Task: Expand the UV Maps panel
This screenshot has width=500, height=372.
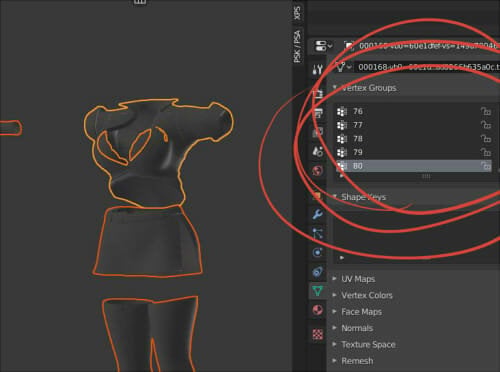Action: [x=334, y=278]
